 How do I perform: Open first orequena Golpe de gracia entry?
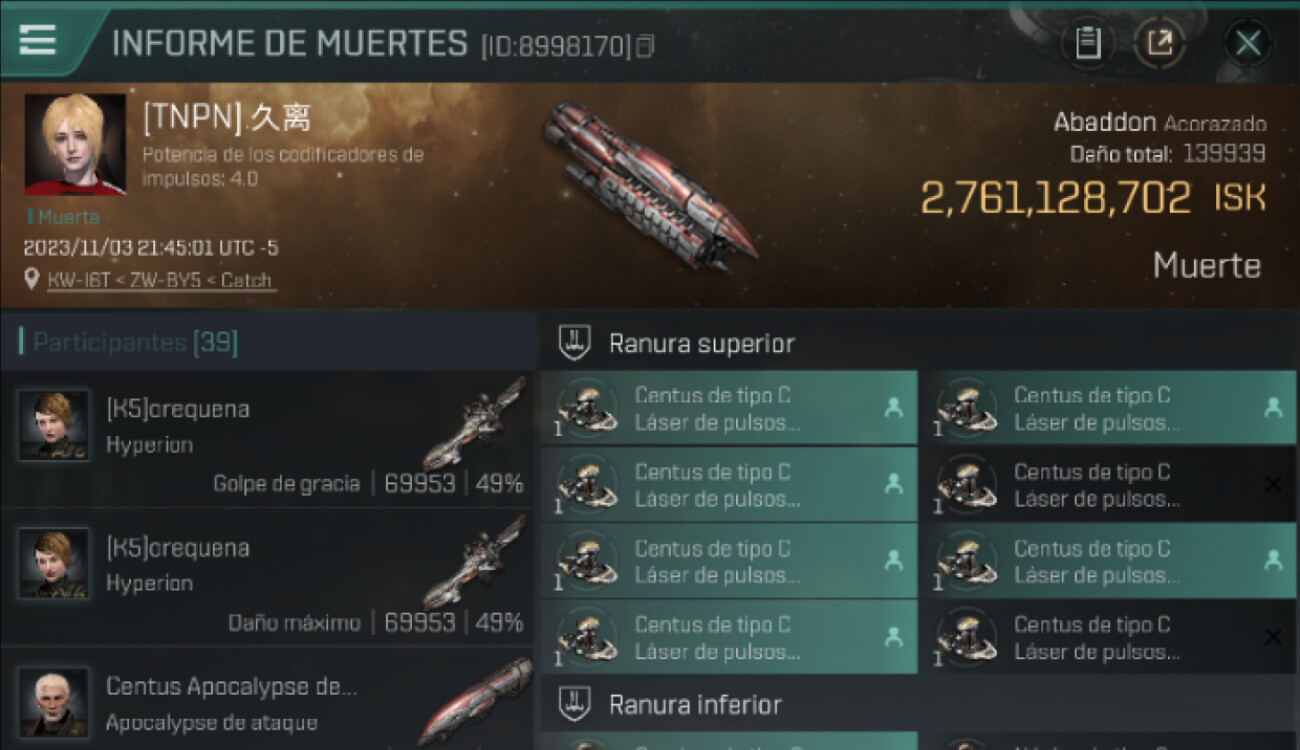[268, 440]
